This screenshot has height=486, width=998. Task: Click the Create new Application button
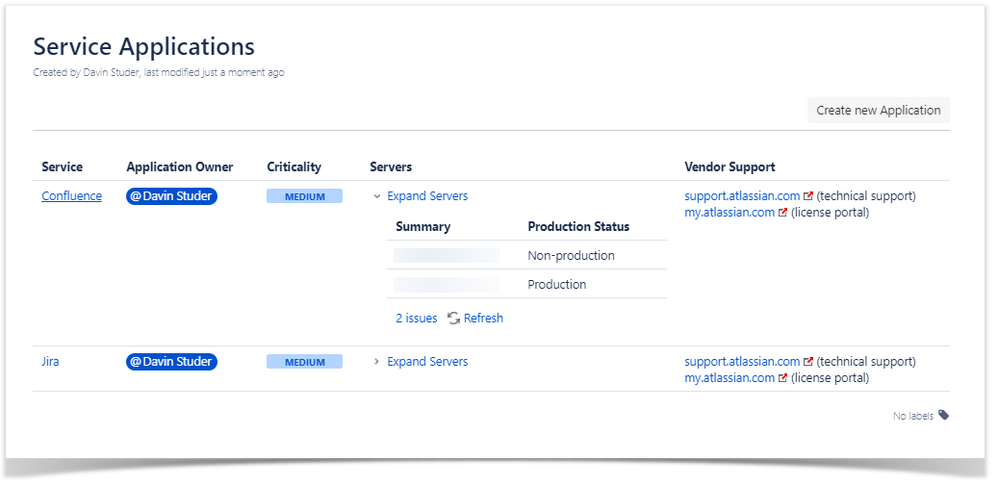[x=878, y=110]
